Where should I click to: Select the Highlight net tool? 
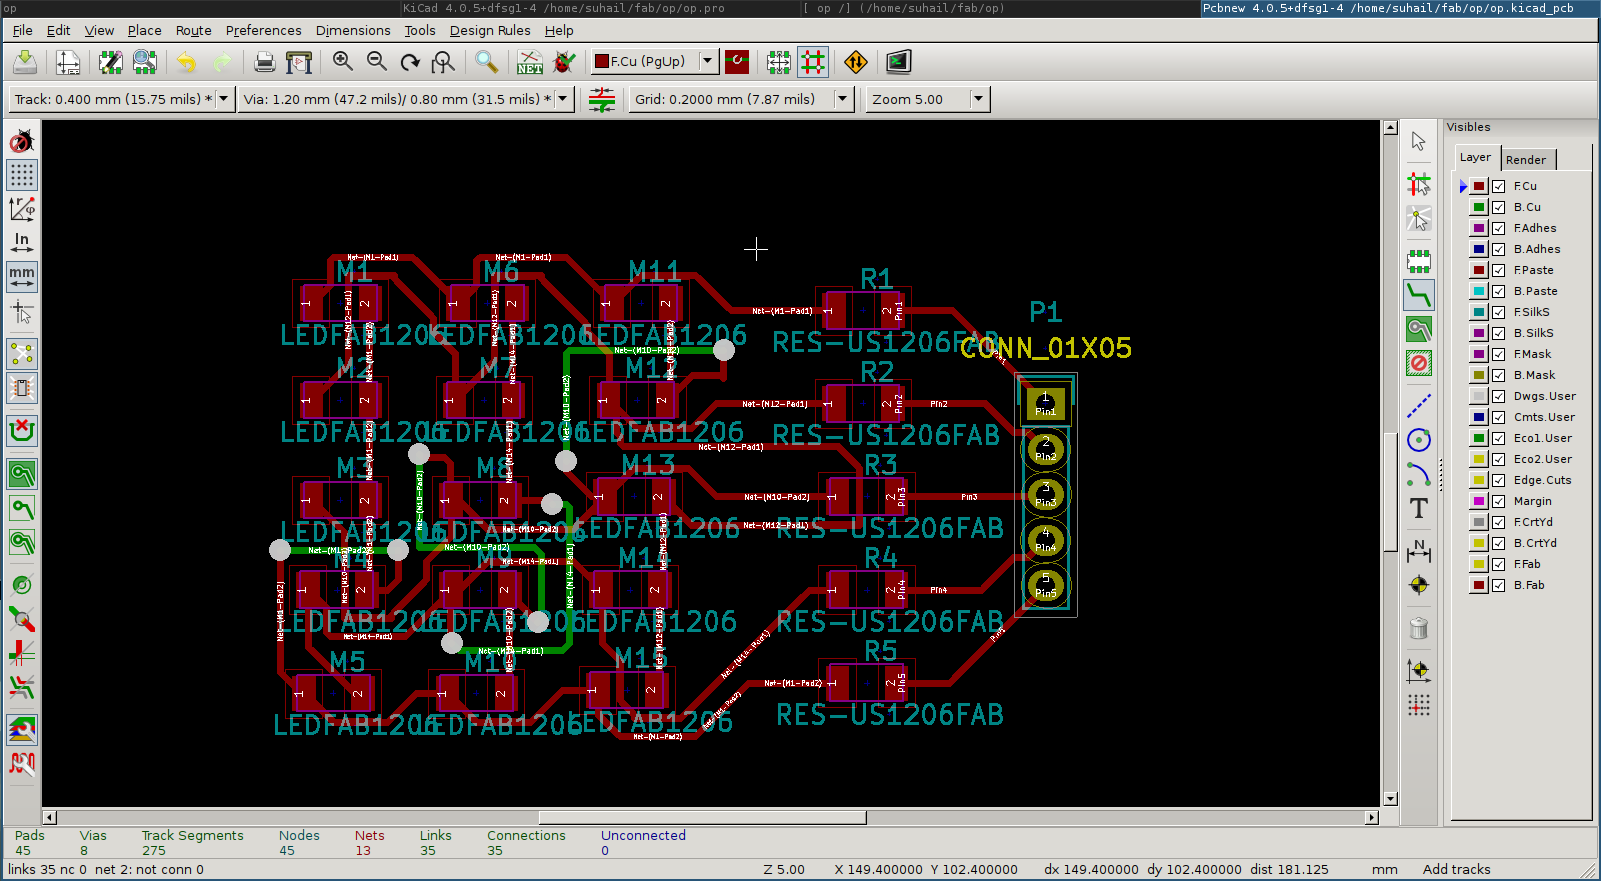[x=1418, y=184]
